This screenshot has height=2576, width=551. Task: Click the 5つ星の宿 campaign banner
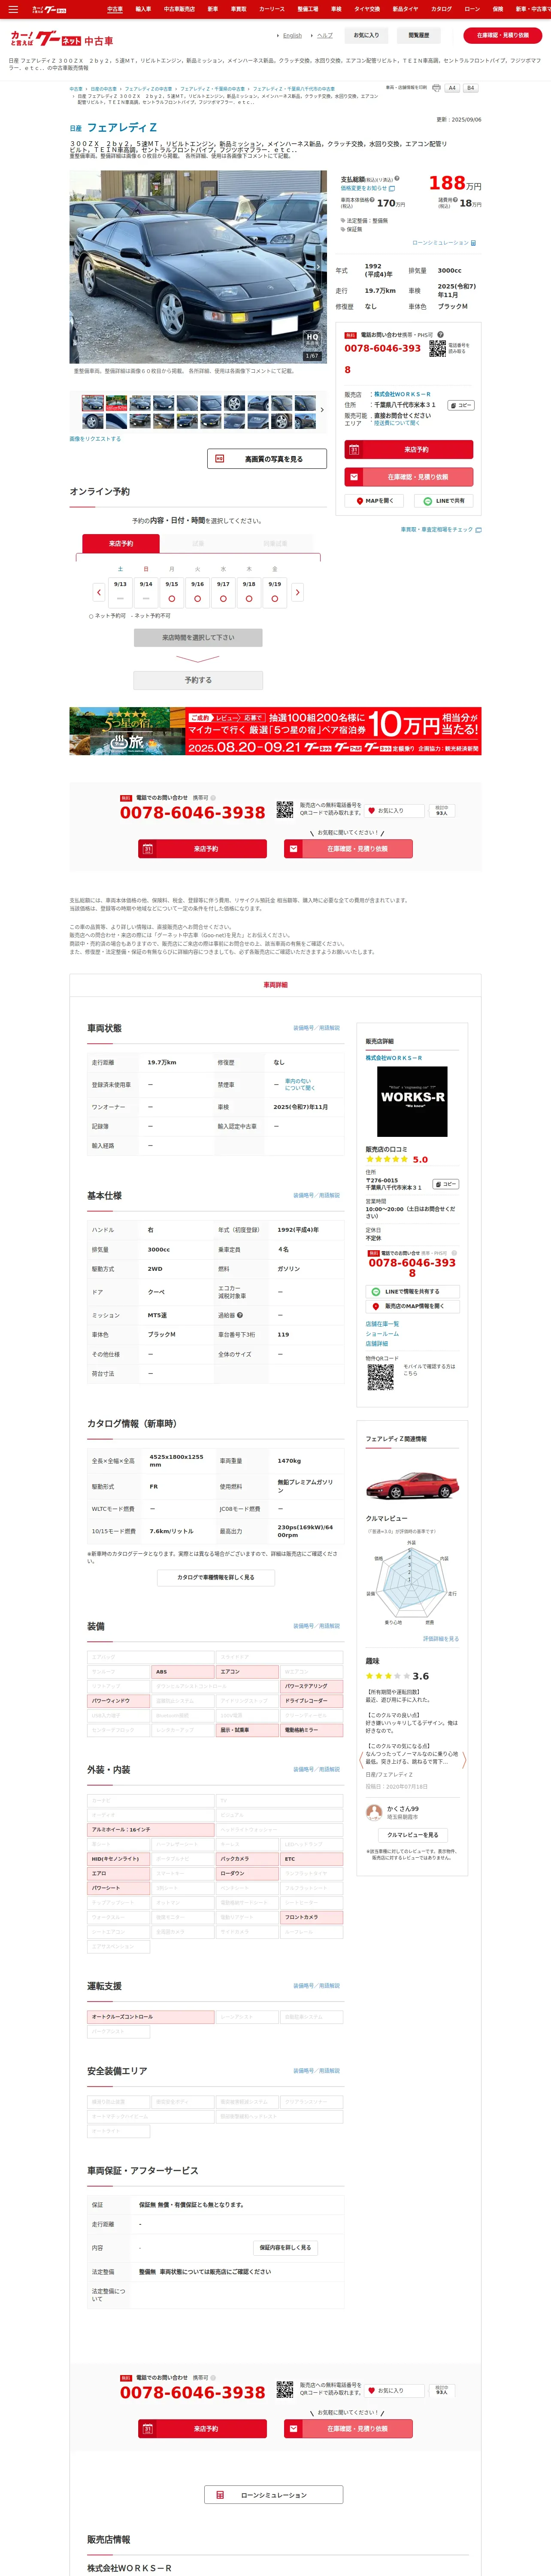click(275, 731)
